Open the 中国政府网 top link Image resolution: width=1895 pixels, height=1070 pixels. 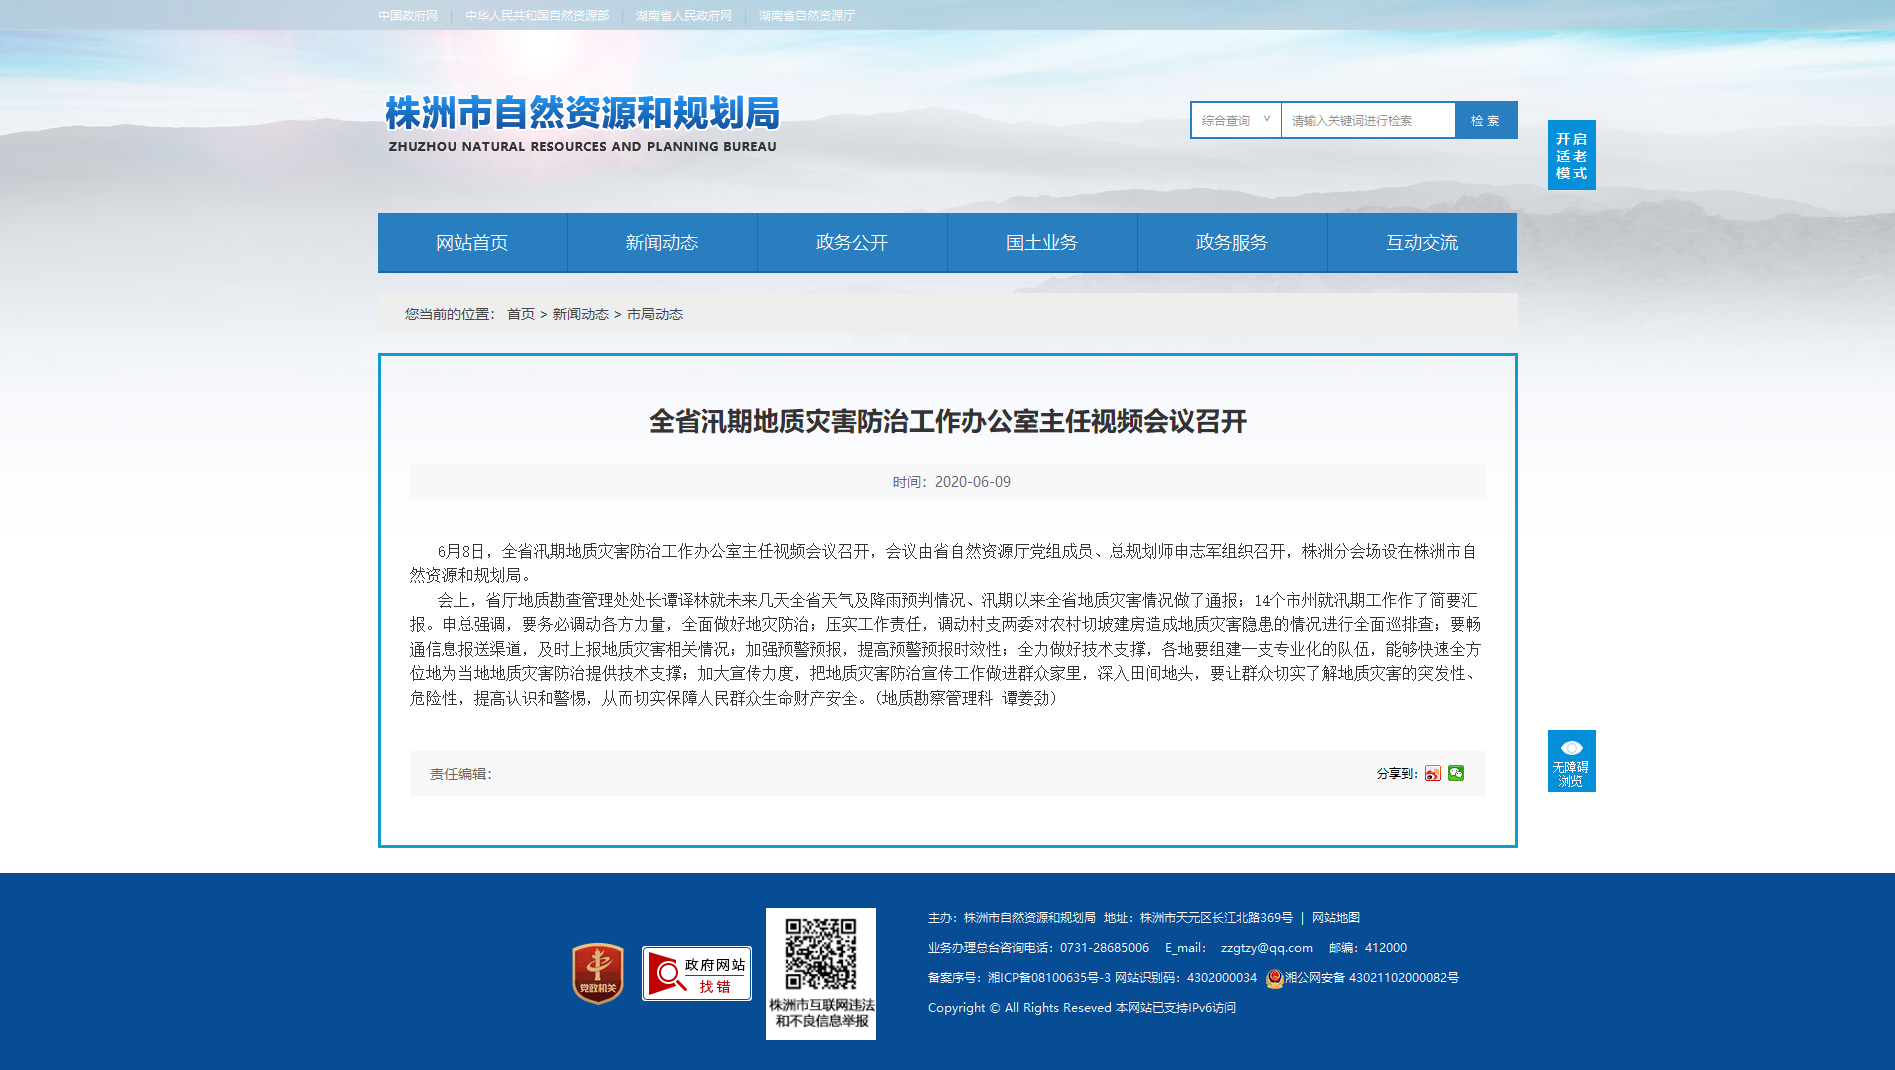tap(408, 16)
